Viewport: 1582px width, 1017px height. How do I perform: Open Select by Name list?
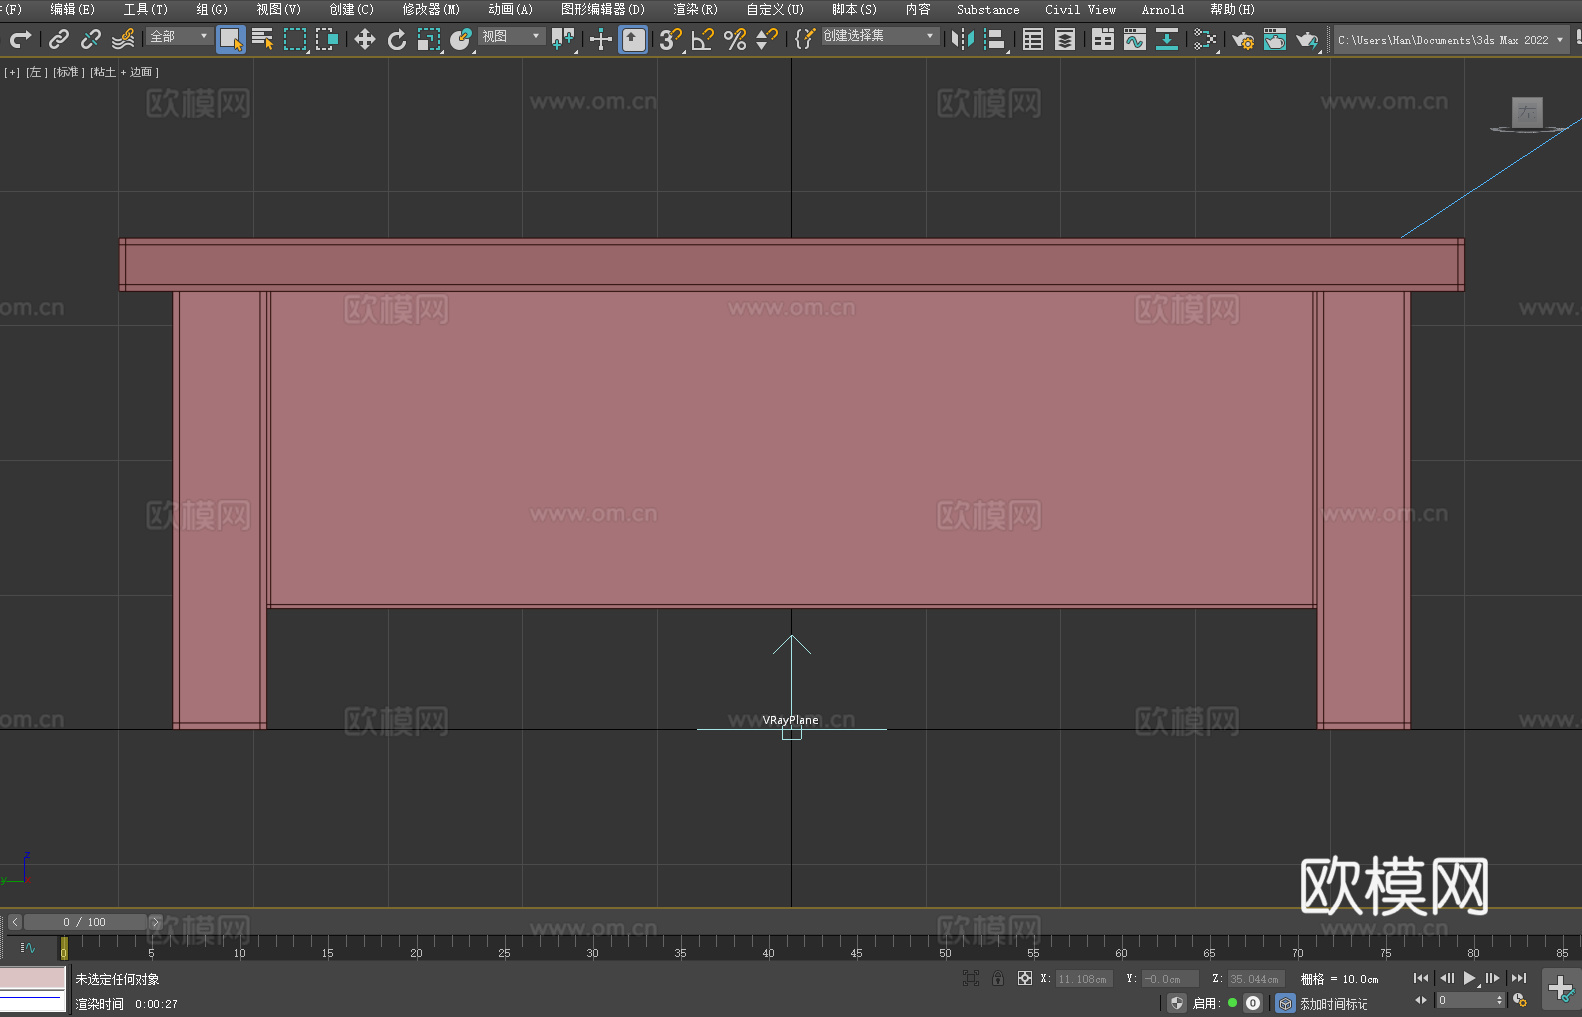coord(263,39)
